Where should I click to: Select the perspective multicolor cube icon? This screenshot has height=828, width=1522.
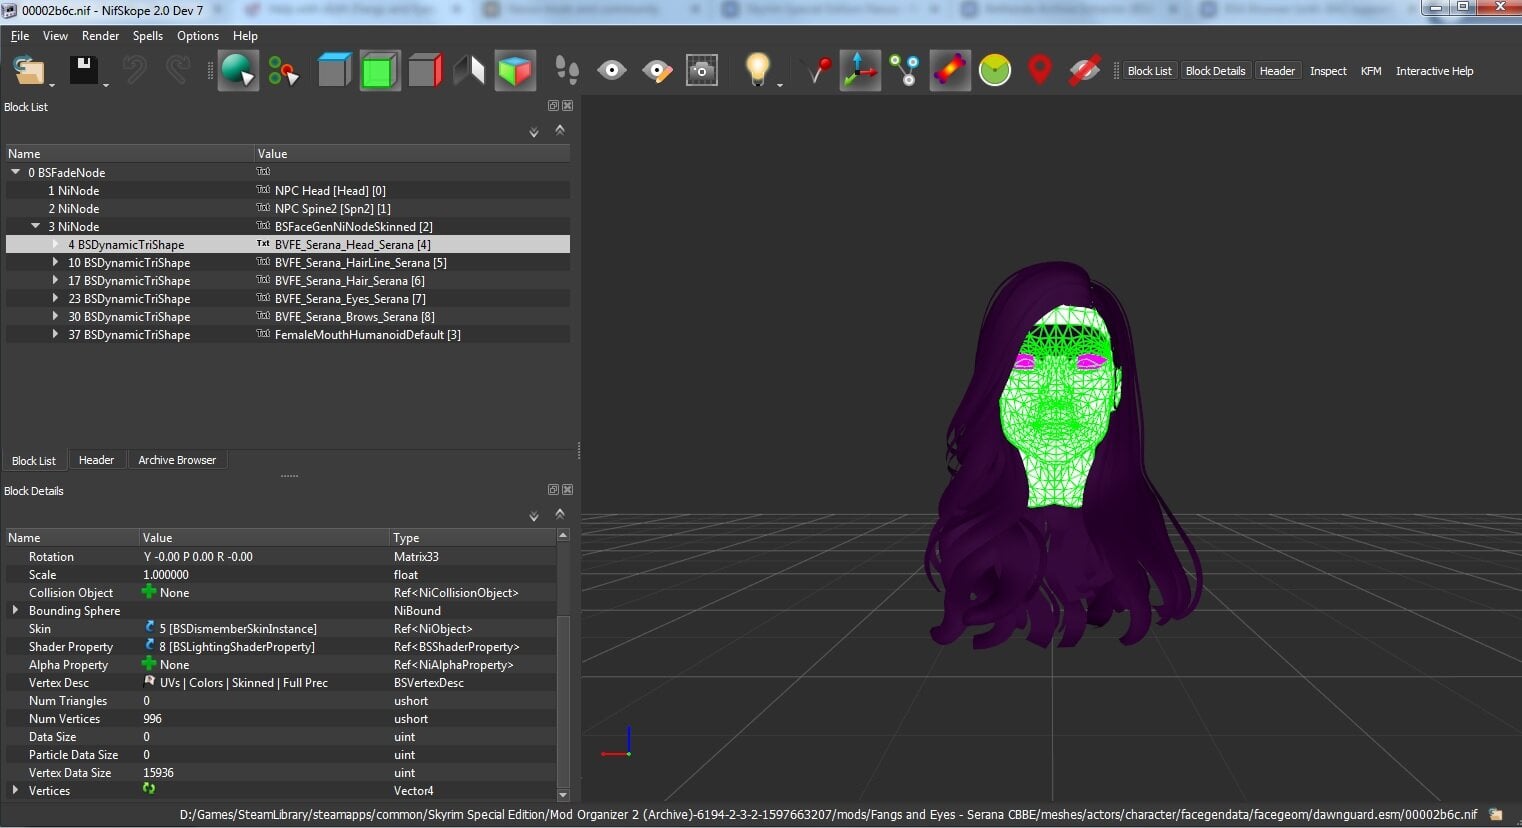click(x=515, y=71)
